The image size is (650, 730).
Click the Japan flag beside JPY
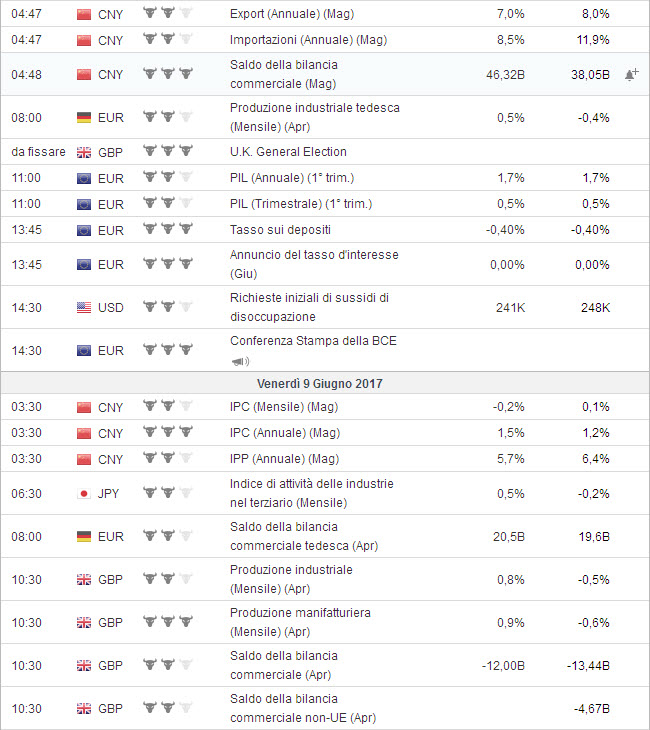click(84, 493)
